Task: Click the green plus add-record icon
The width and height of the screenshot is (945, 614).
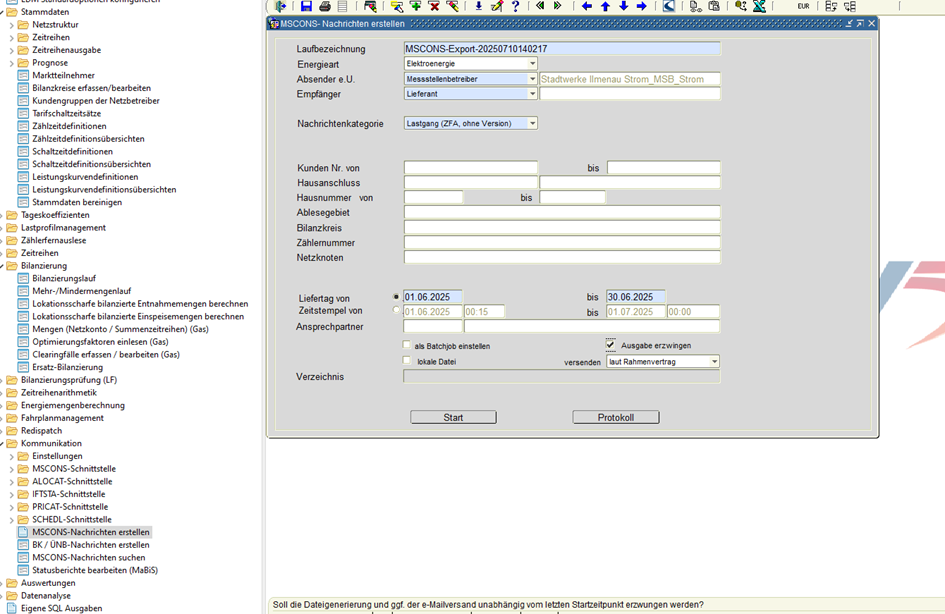Action: pos(415,6)
